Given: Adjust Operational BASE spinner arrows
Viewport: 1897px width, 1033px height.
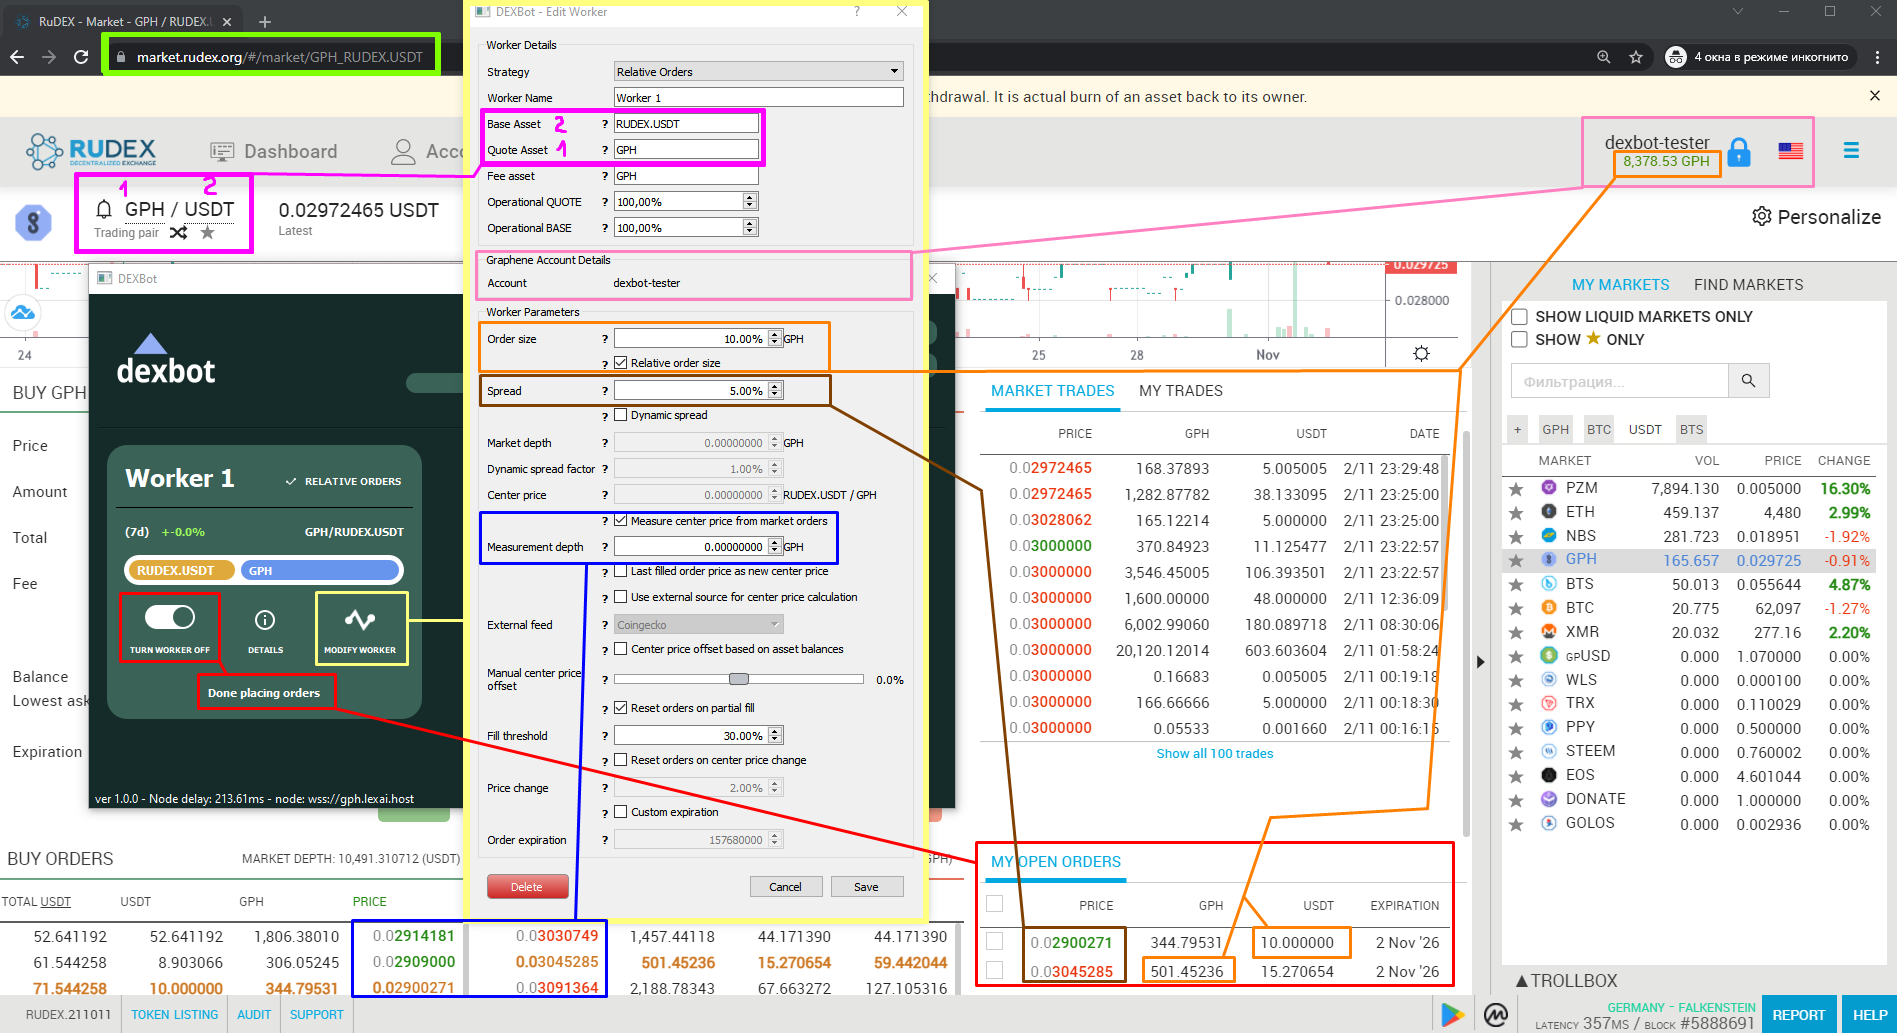Looking at the screenshot, I should coord(750,228).
